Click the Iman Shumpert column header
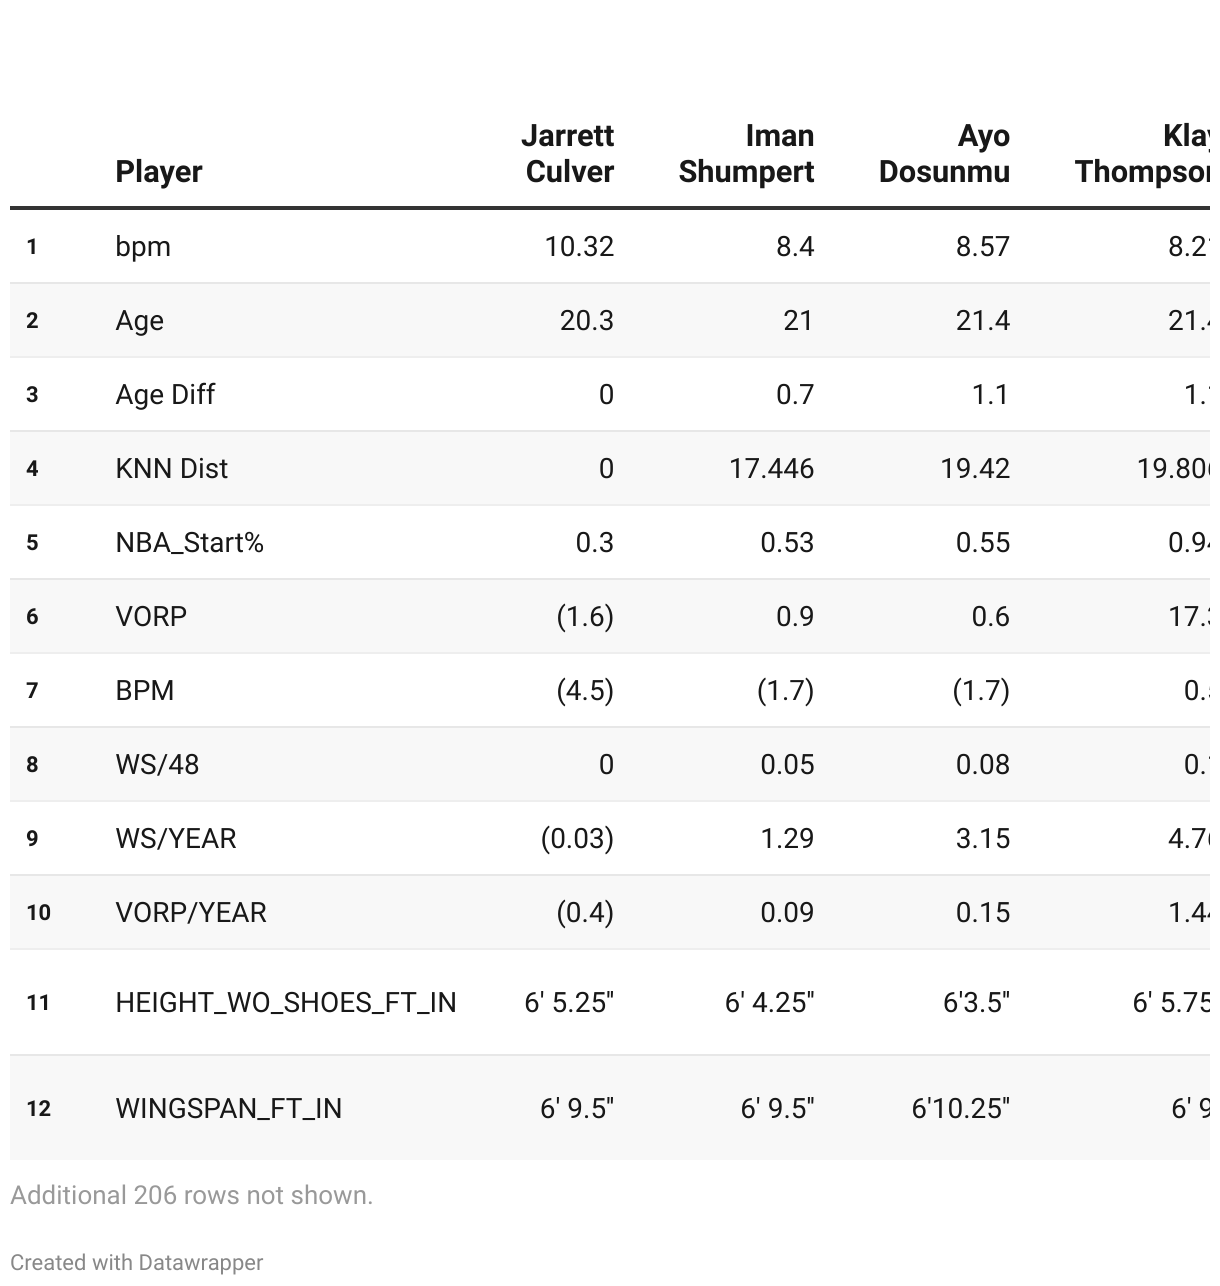Screen dimensions: 1220x1286 [746, 153]
